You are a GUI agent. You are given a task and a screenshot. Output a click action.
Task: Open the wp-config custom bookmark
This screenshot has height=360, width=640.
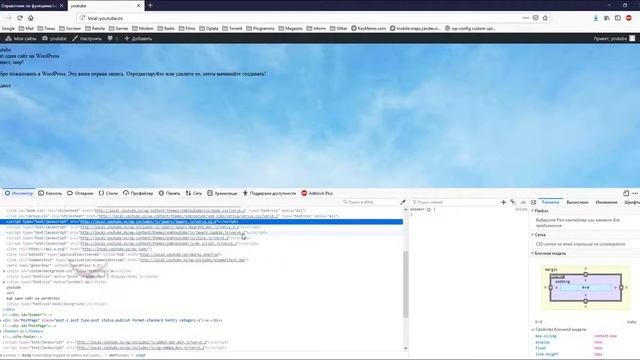tap(470, 29)
